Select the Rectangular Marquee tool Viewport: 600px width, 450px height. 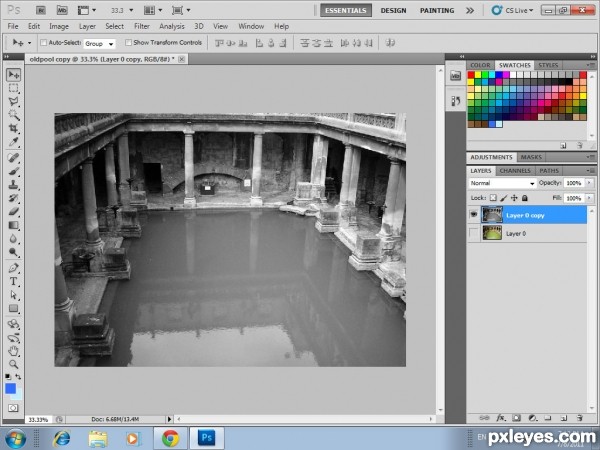(13, 88)
